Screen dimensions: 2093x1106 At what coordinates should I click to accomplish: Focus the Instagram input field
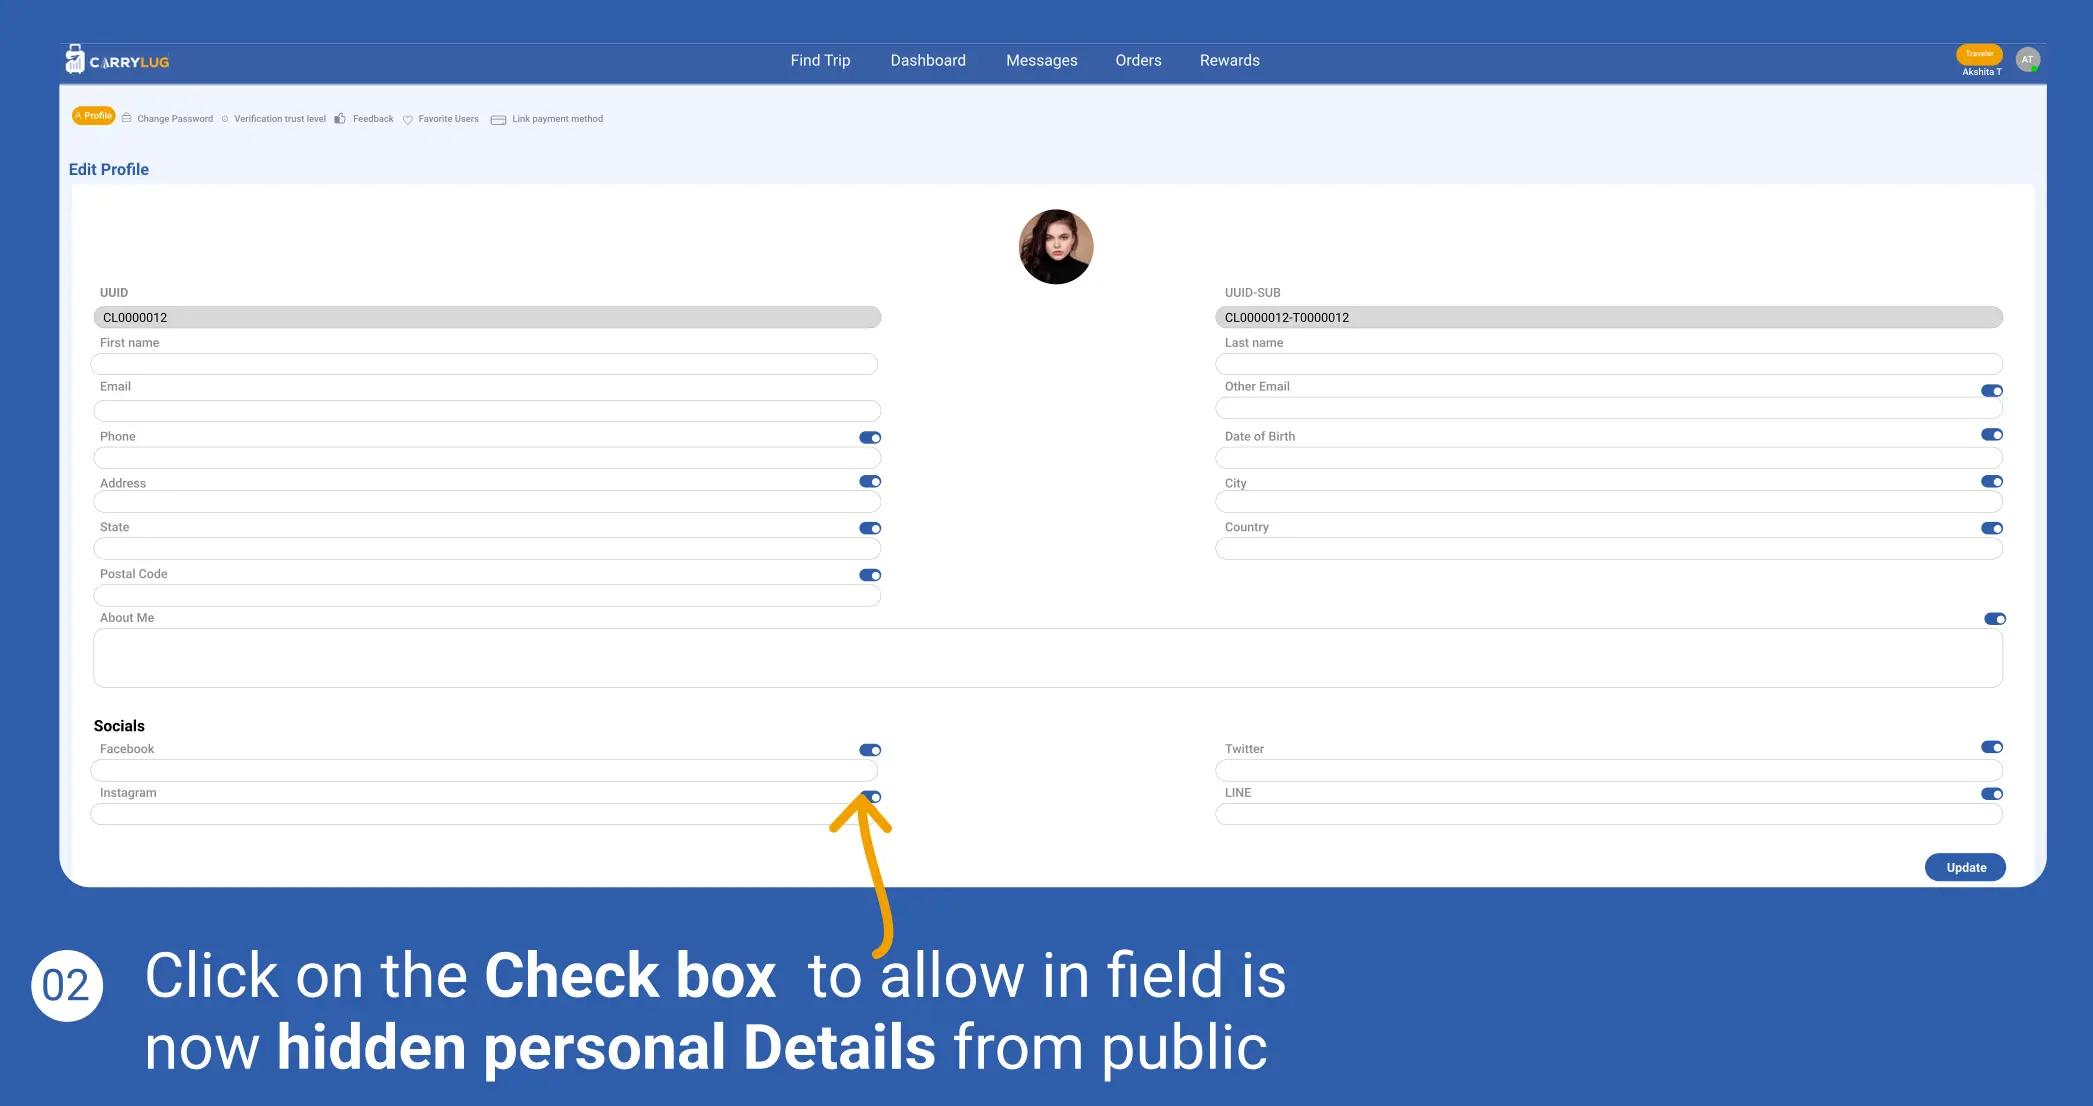484,815
